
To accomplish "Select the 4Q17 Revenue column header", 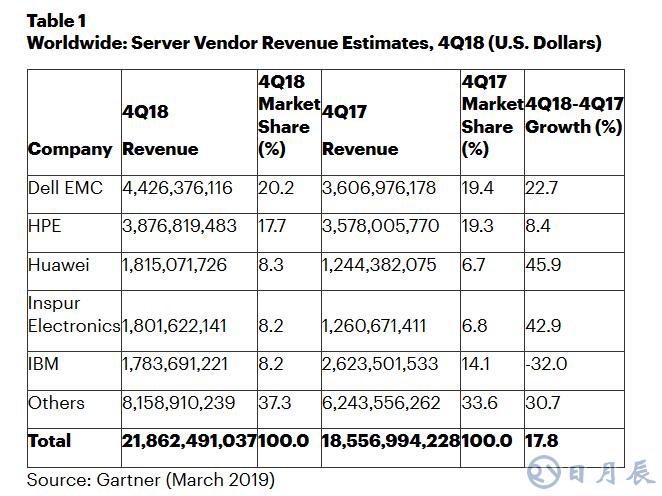I will click(360, 130).
